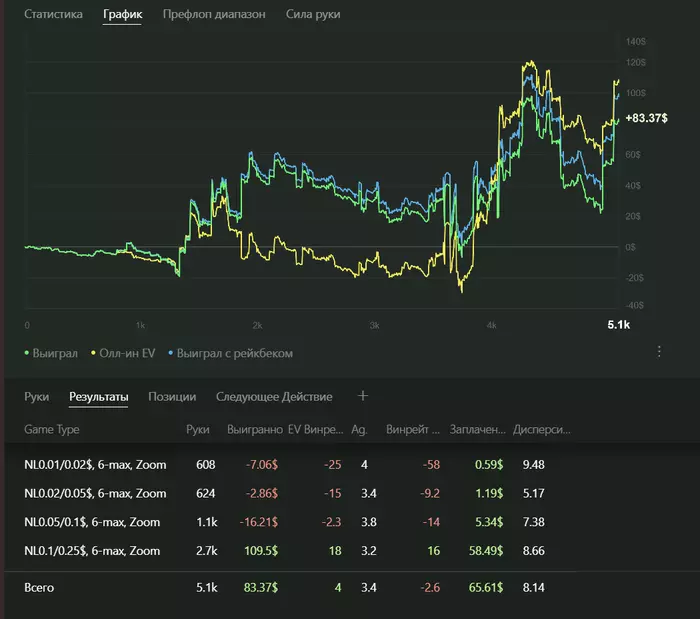The image size is (700, 619).
Task: Open the Руки tab
Action: [37, 397]
